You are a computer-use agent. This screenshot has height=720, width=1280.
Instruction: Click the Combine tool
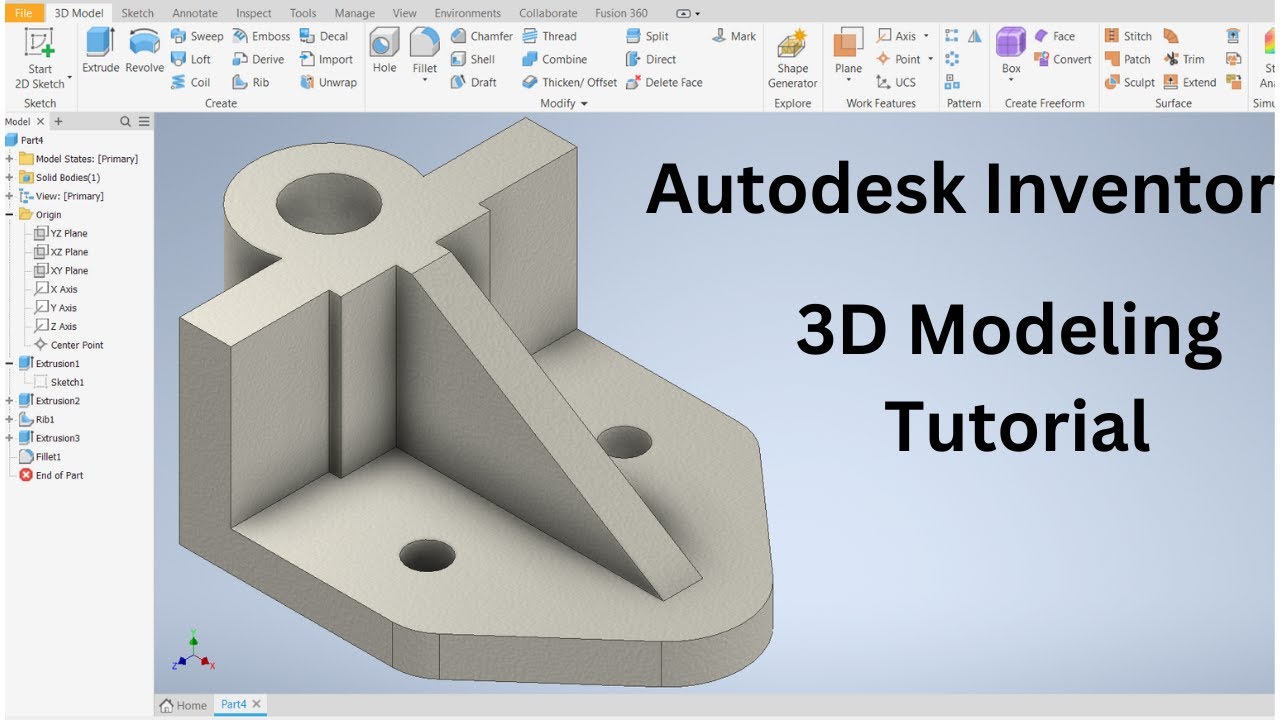tap(554, 59)
